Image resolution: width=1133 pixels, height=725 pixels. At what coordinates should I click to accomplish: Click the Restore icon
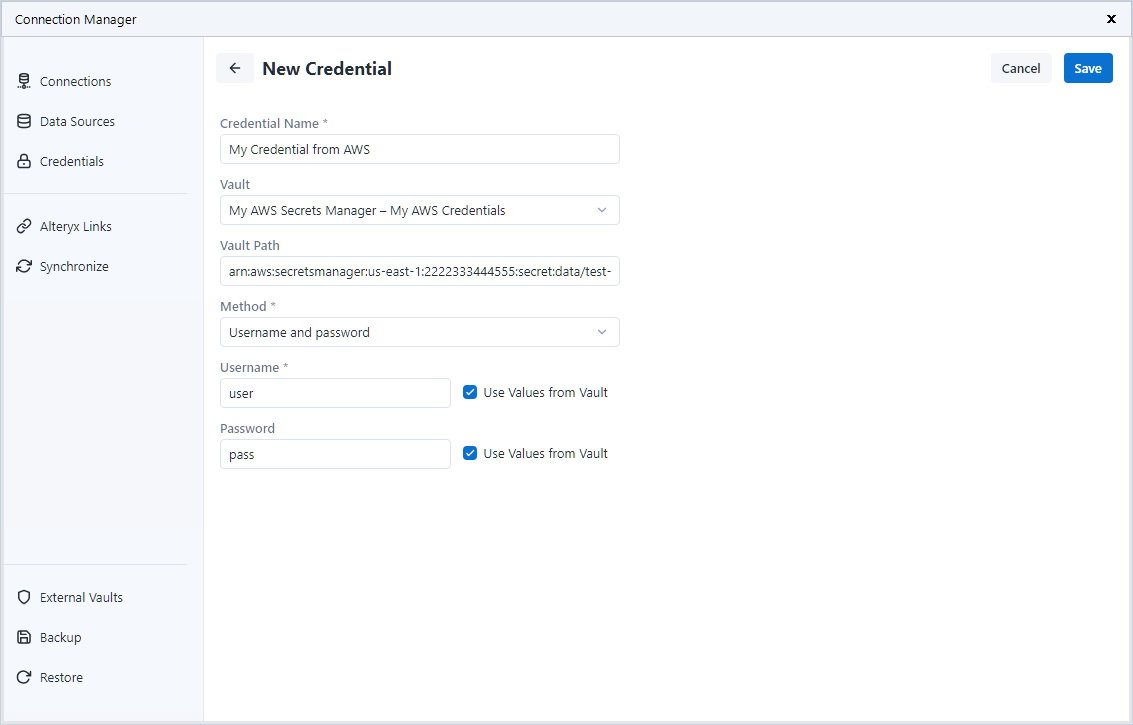[24, 677]
